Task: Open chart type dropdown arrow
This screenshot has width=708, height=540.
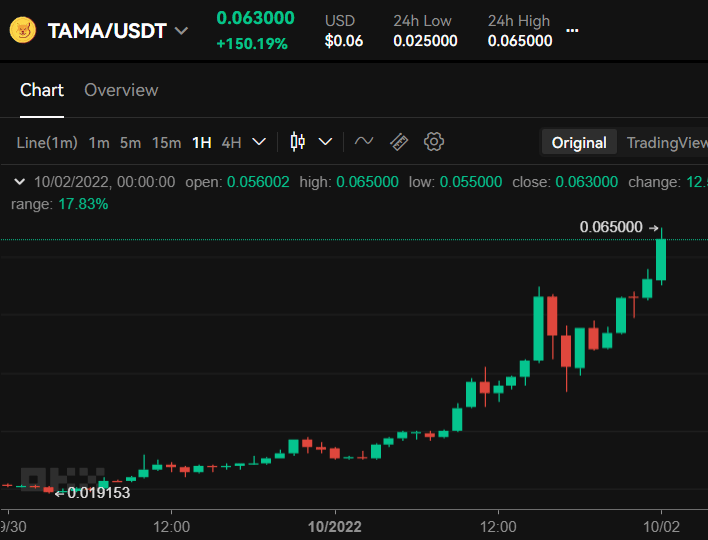Action: (325, 142)
